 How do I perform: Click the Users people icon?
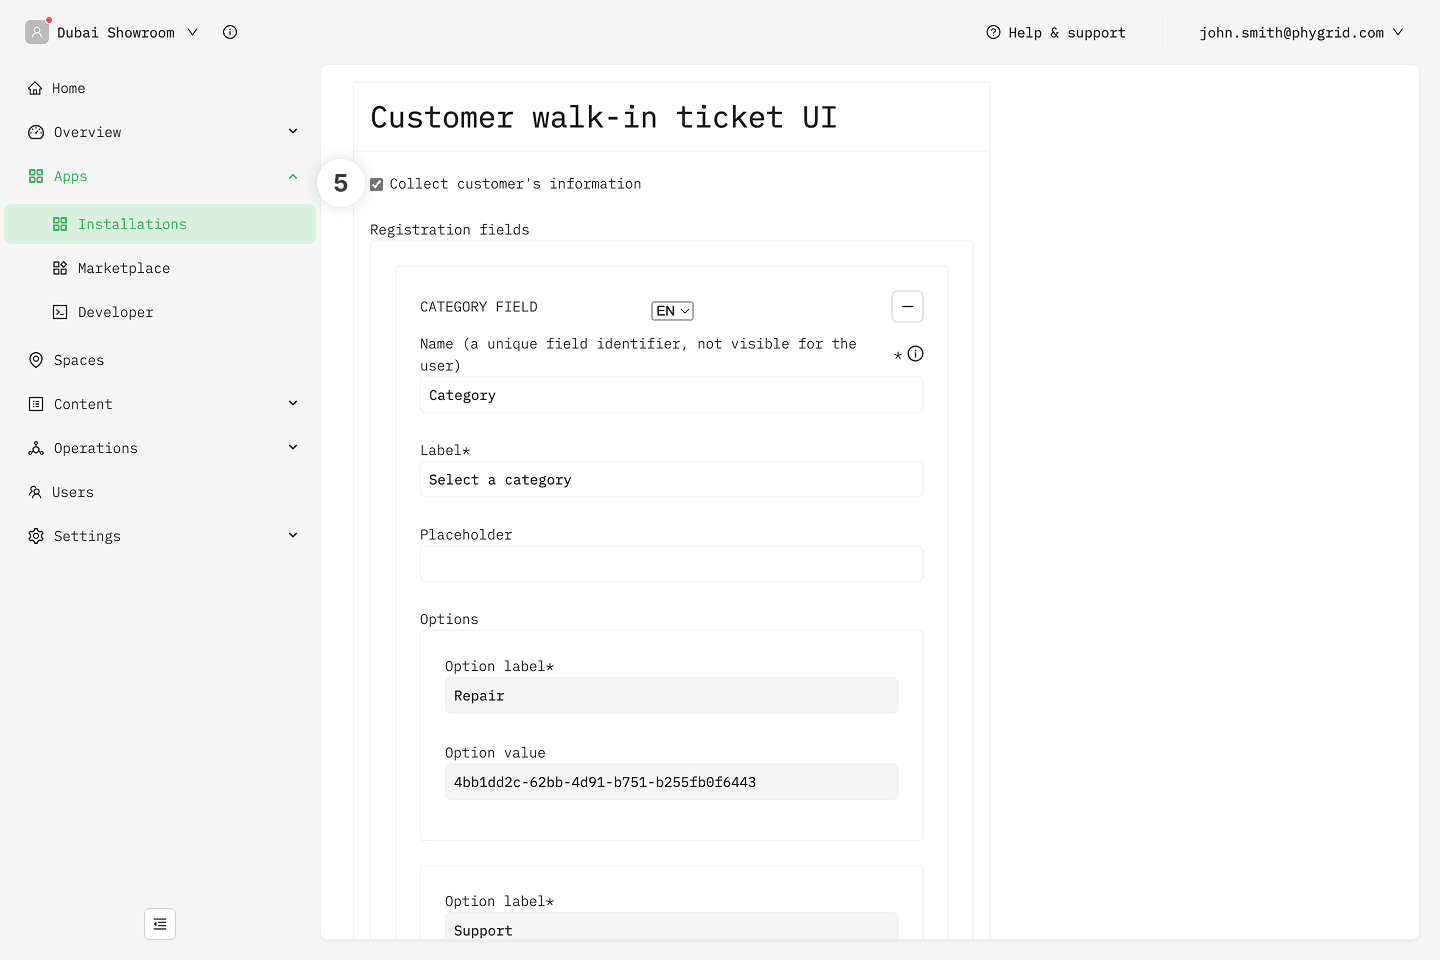[x=36, y=492]
